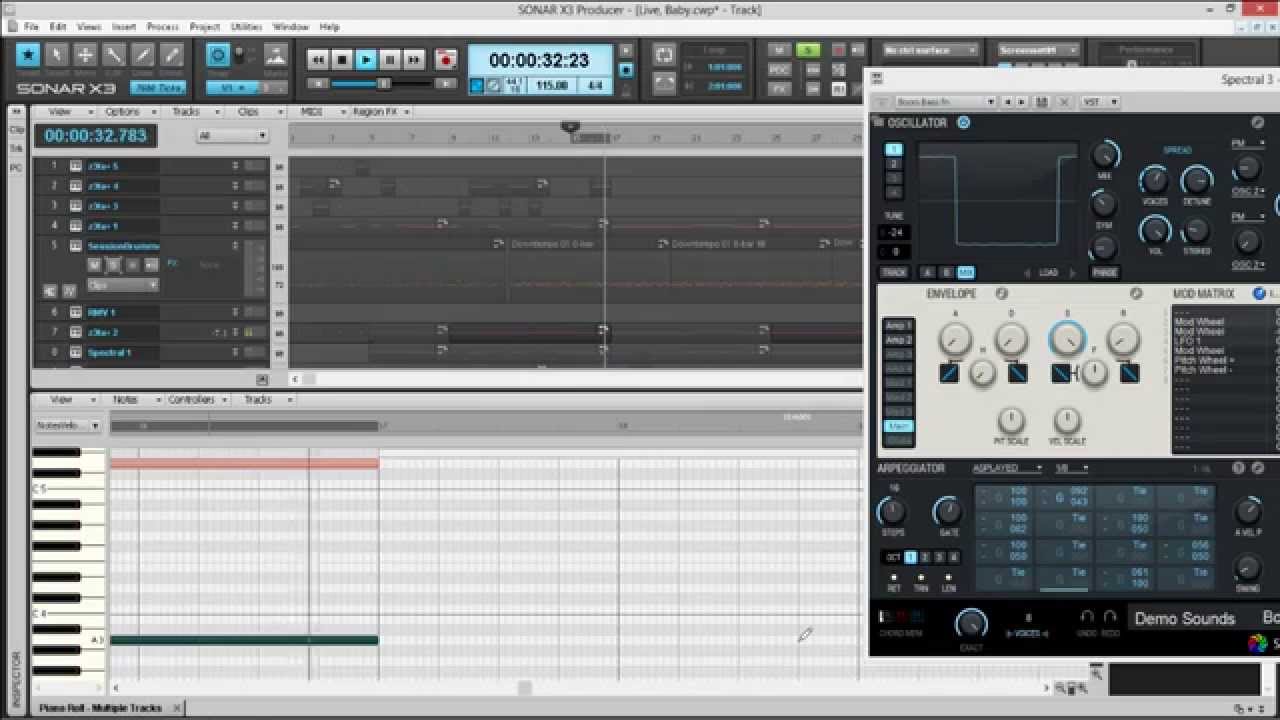Open the File menu

[x=31, y=26]
